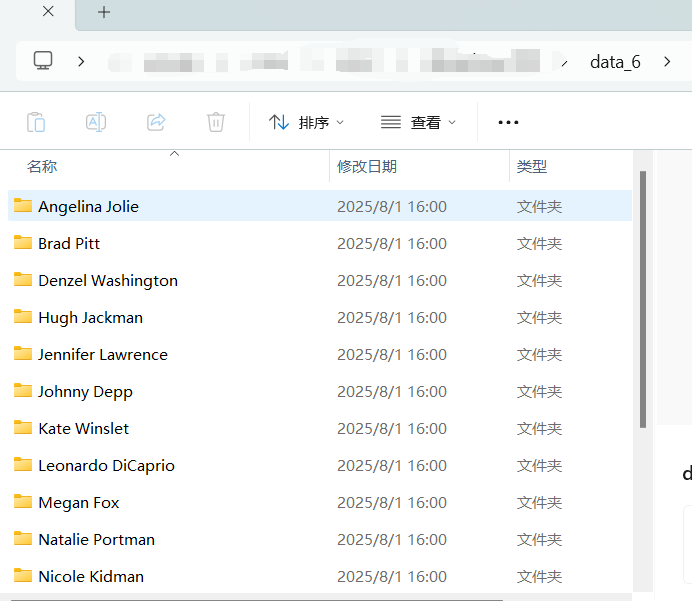Sort by the 名称 column header

(42, 166)
